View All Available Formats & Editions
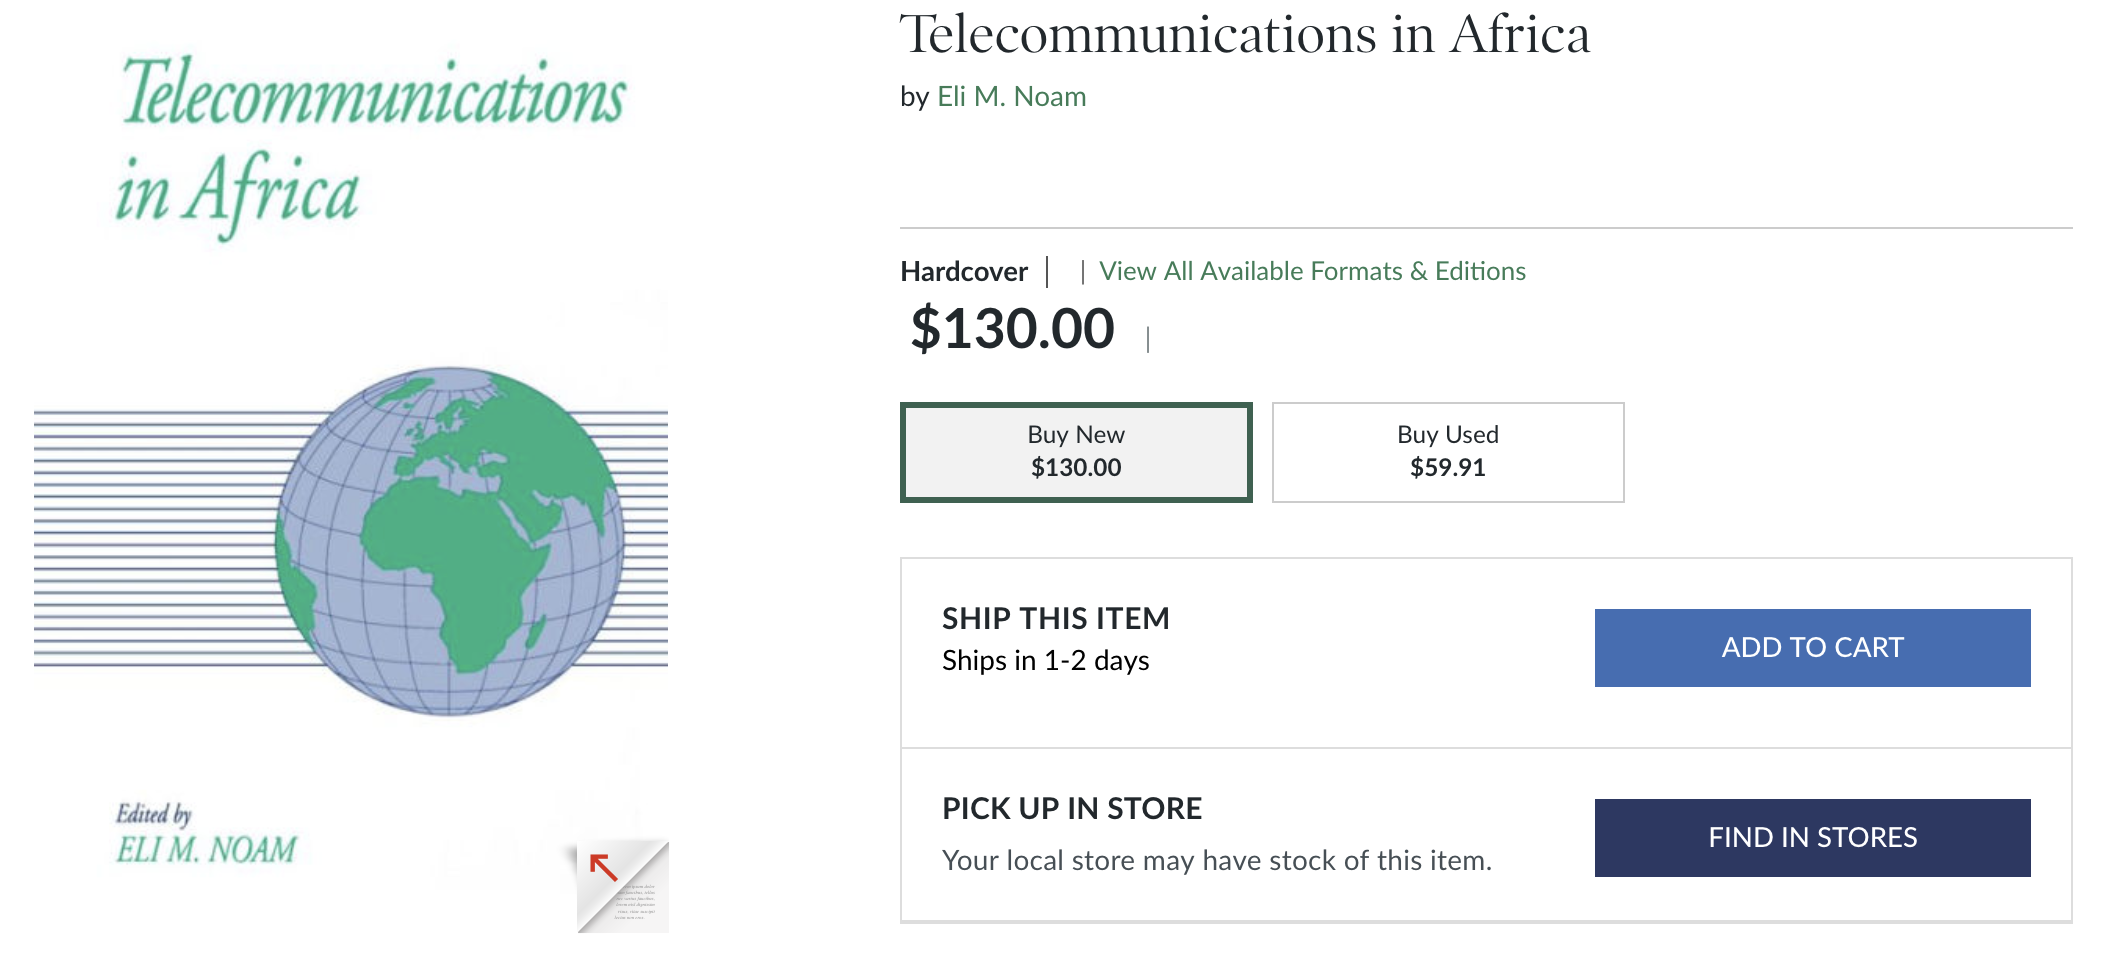The image size is (2108, 960). [x=1312, y=271]
